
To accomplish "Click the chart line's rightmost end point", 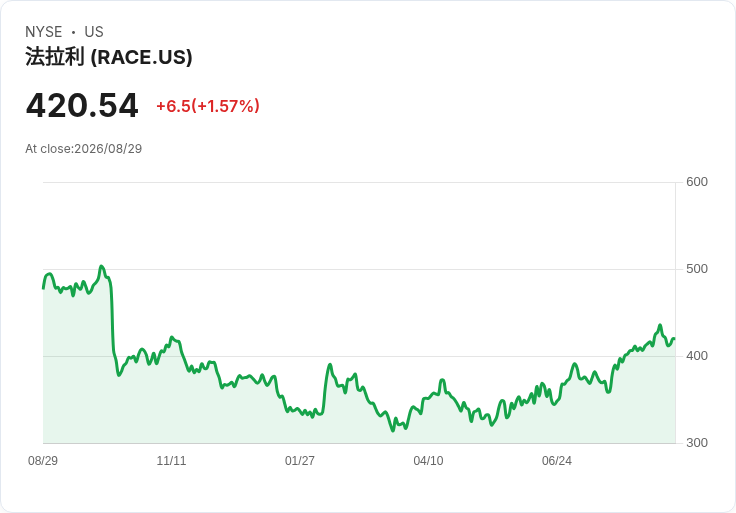I will pos(675,339).
